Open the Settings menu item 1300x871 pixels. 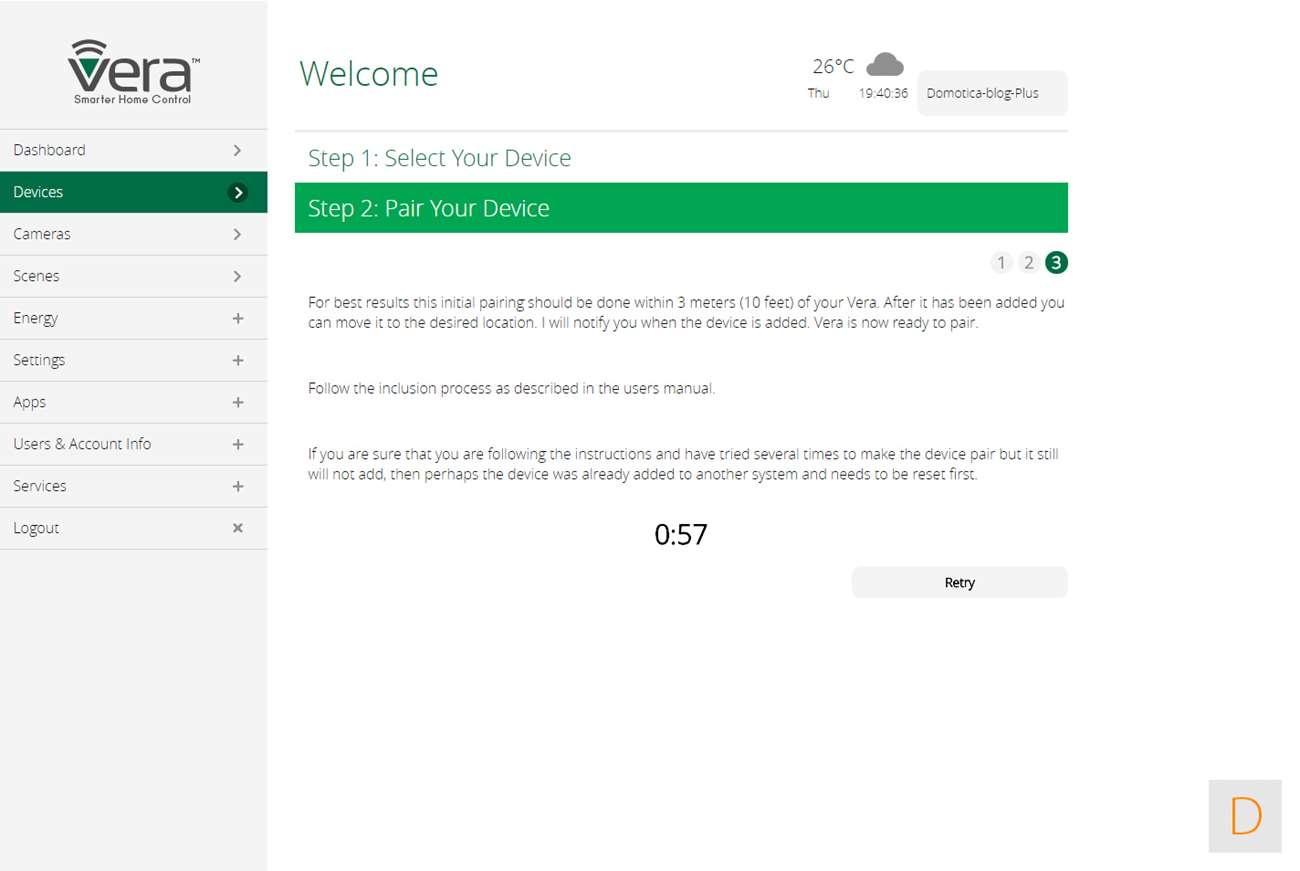134,360
